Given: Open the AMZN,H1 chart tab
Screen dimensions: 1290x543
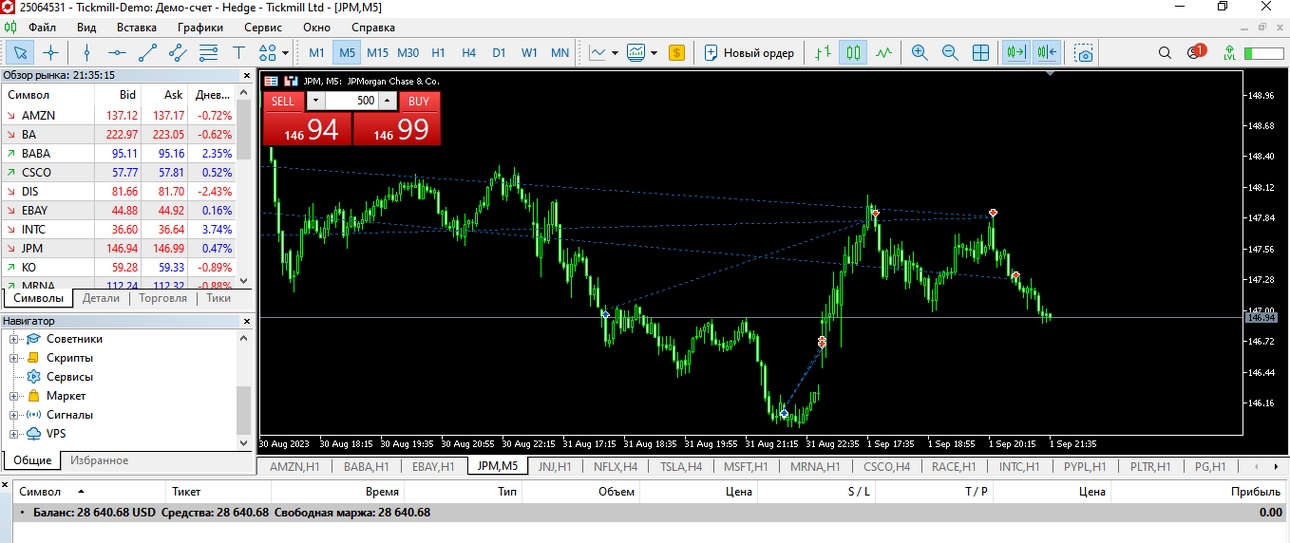Looking at the screenshot, I should pyautogui.click(x=294, y=466).
